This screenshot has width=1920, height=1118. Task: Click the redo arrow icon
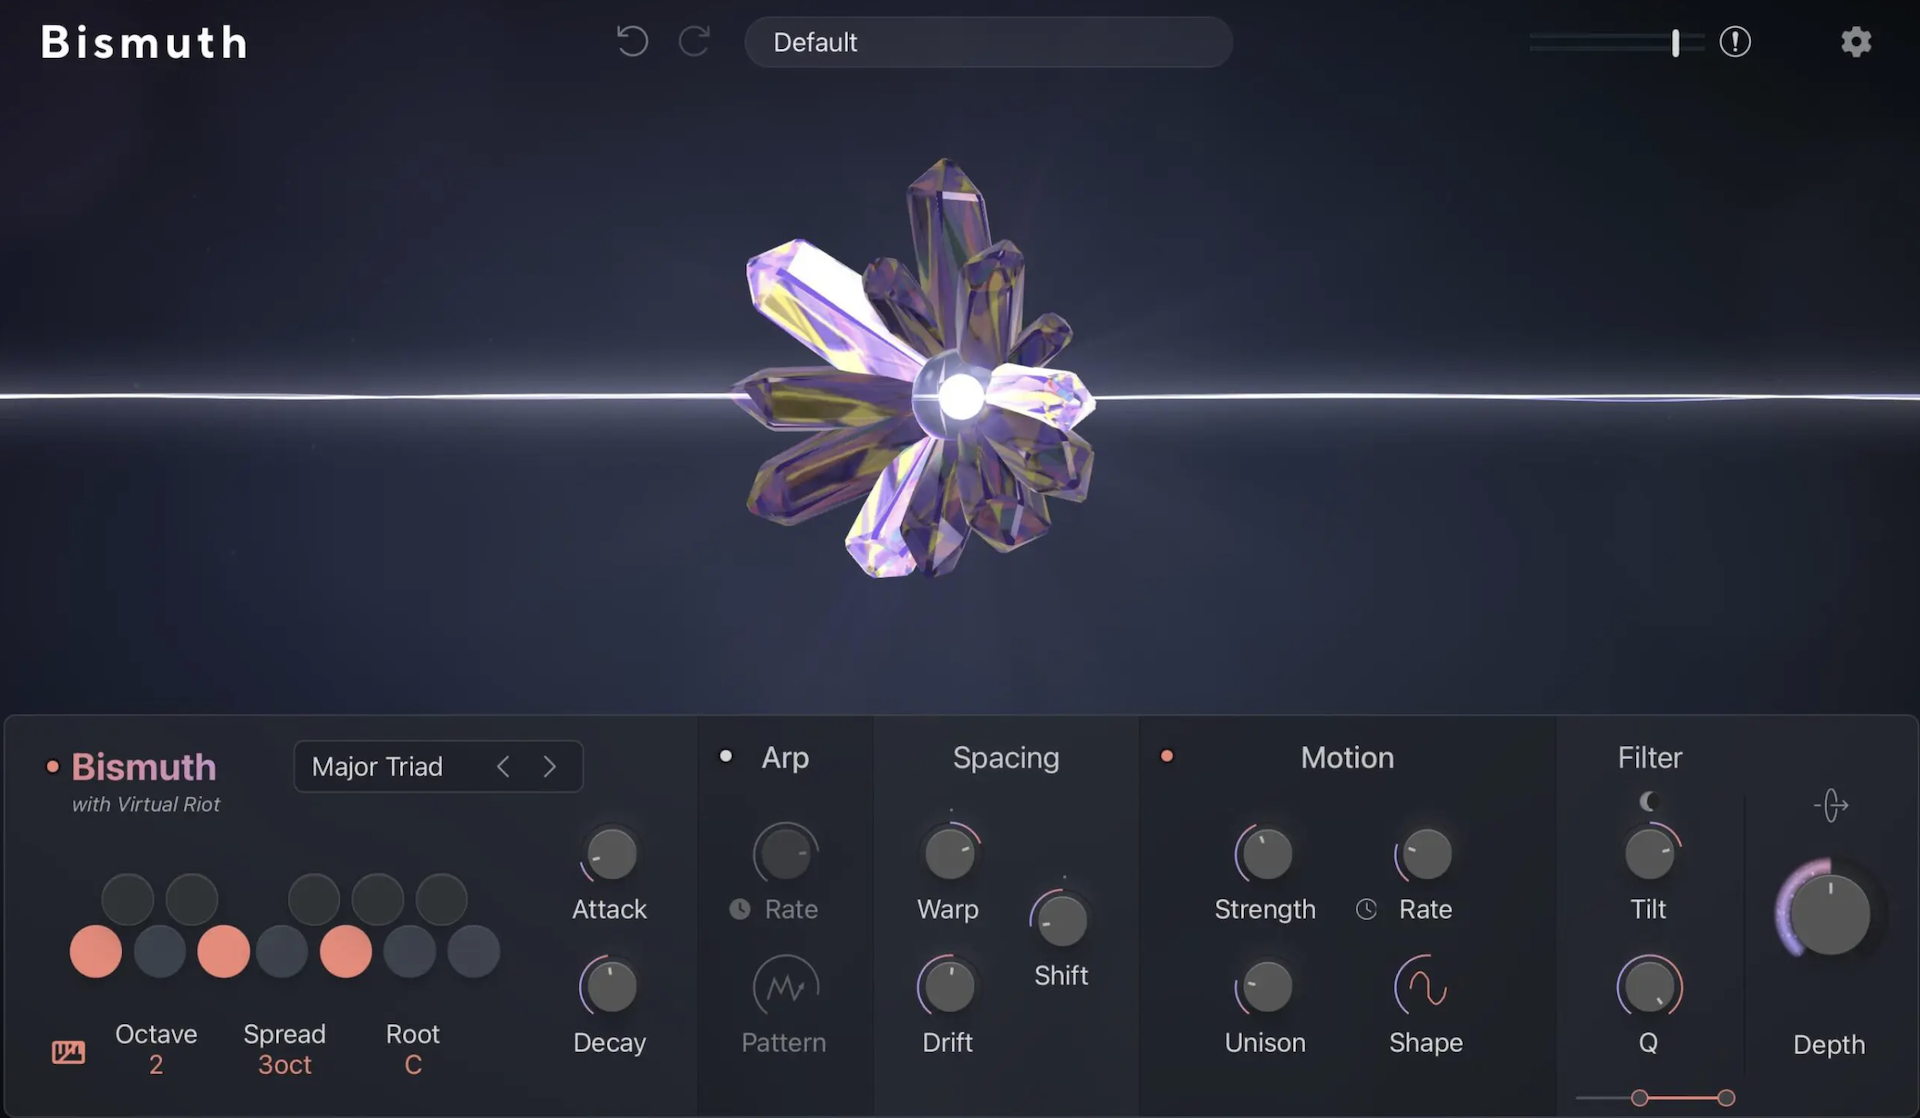(694, 42)
